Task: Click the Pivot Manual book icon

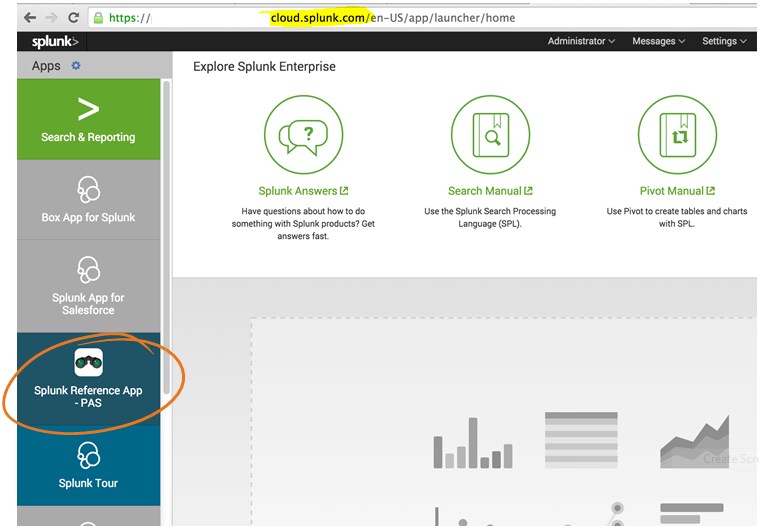Action: click(677, 135)
